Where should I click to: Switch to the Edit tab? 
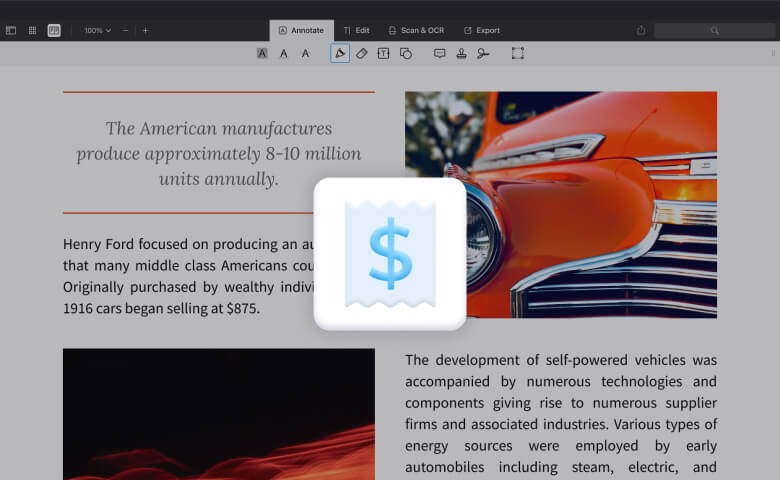tap(356, 30)
